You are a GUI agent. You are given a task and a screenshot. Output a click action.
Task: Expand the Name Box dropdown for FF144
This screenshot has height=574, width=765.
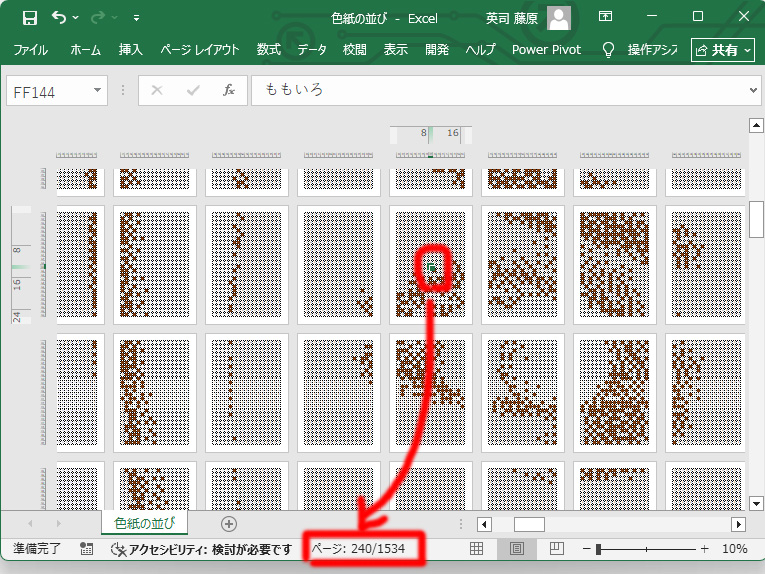(x=98, y=90)
